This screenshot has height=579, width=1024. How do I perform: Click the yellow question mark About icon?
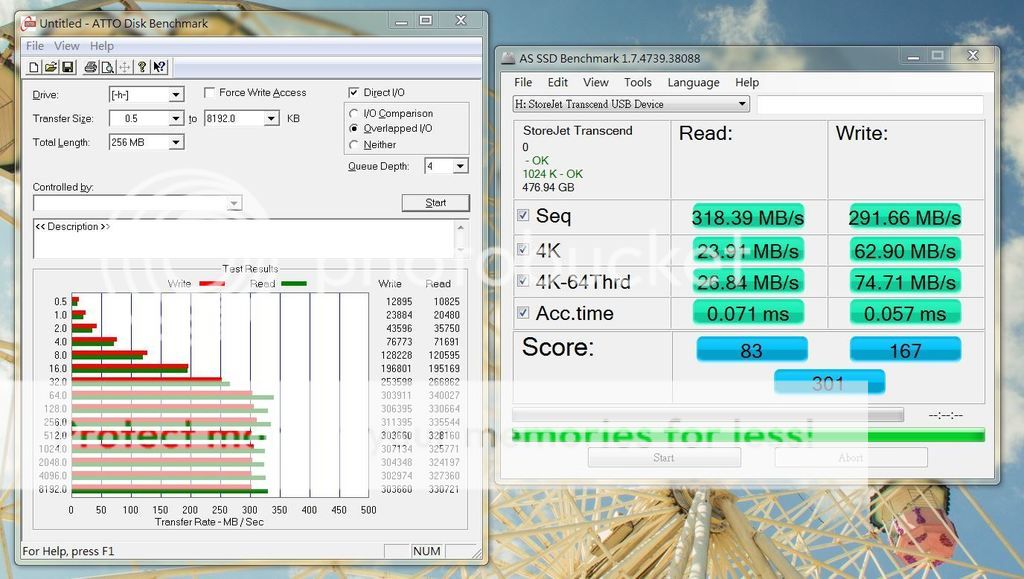coord(142,67)
